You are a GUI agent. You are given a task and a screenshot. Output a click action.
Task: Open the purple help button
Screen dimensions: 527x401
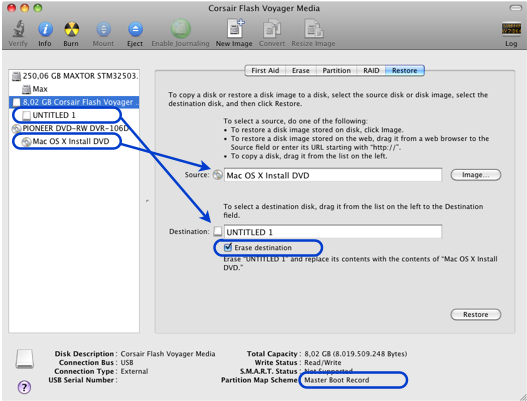click(x=24, y=387)
